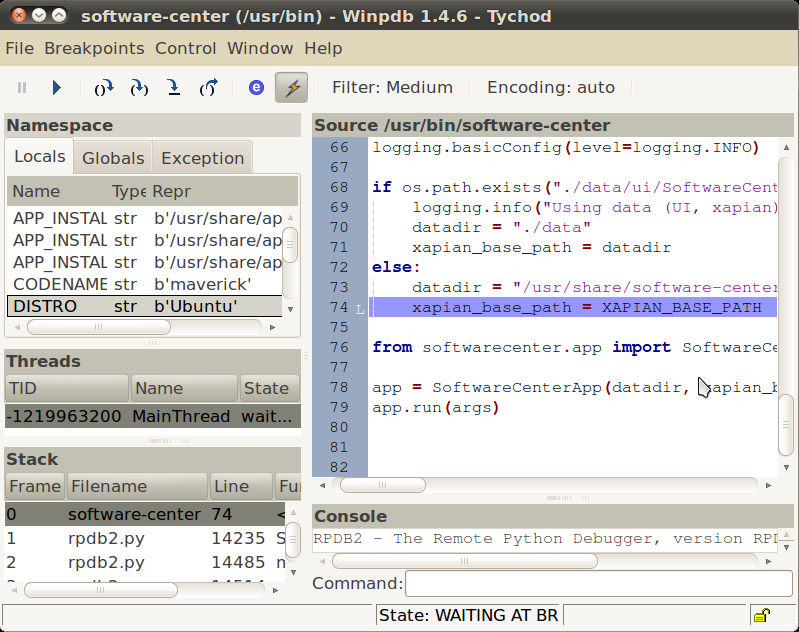Open the Filter: Medium selector

[392, 88]
